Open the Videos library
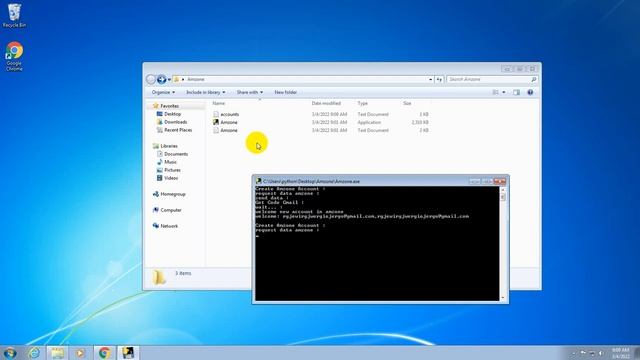Screen dimensions: 640x360 pyautogui.click(x=171, y=178)
